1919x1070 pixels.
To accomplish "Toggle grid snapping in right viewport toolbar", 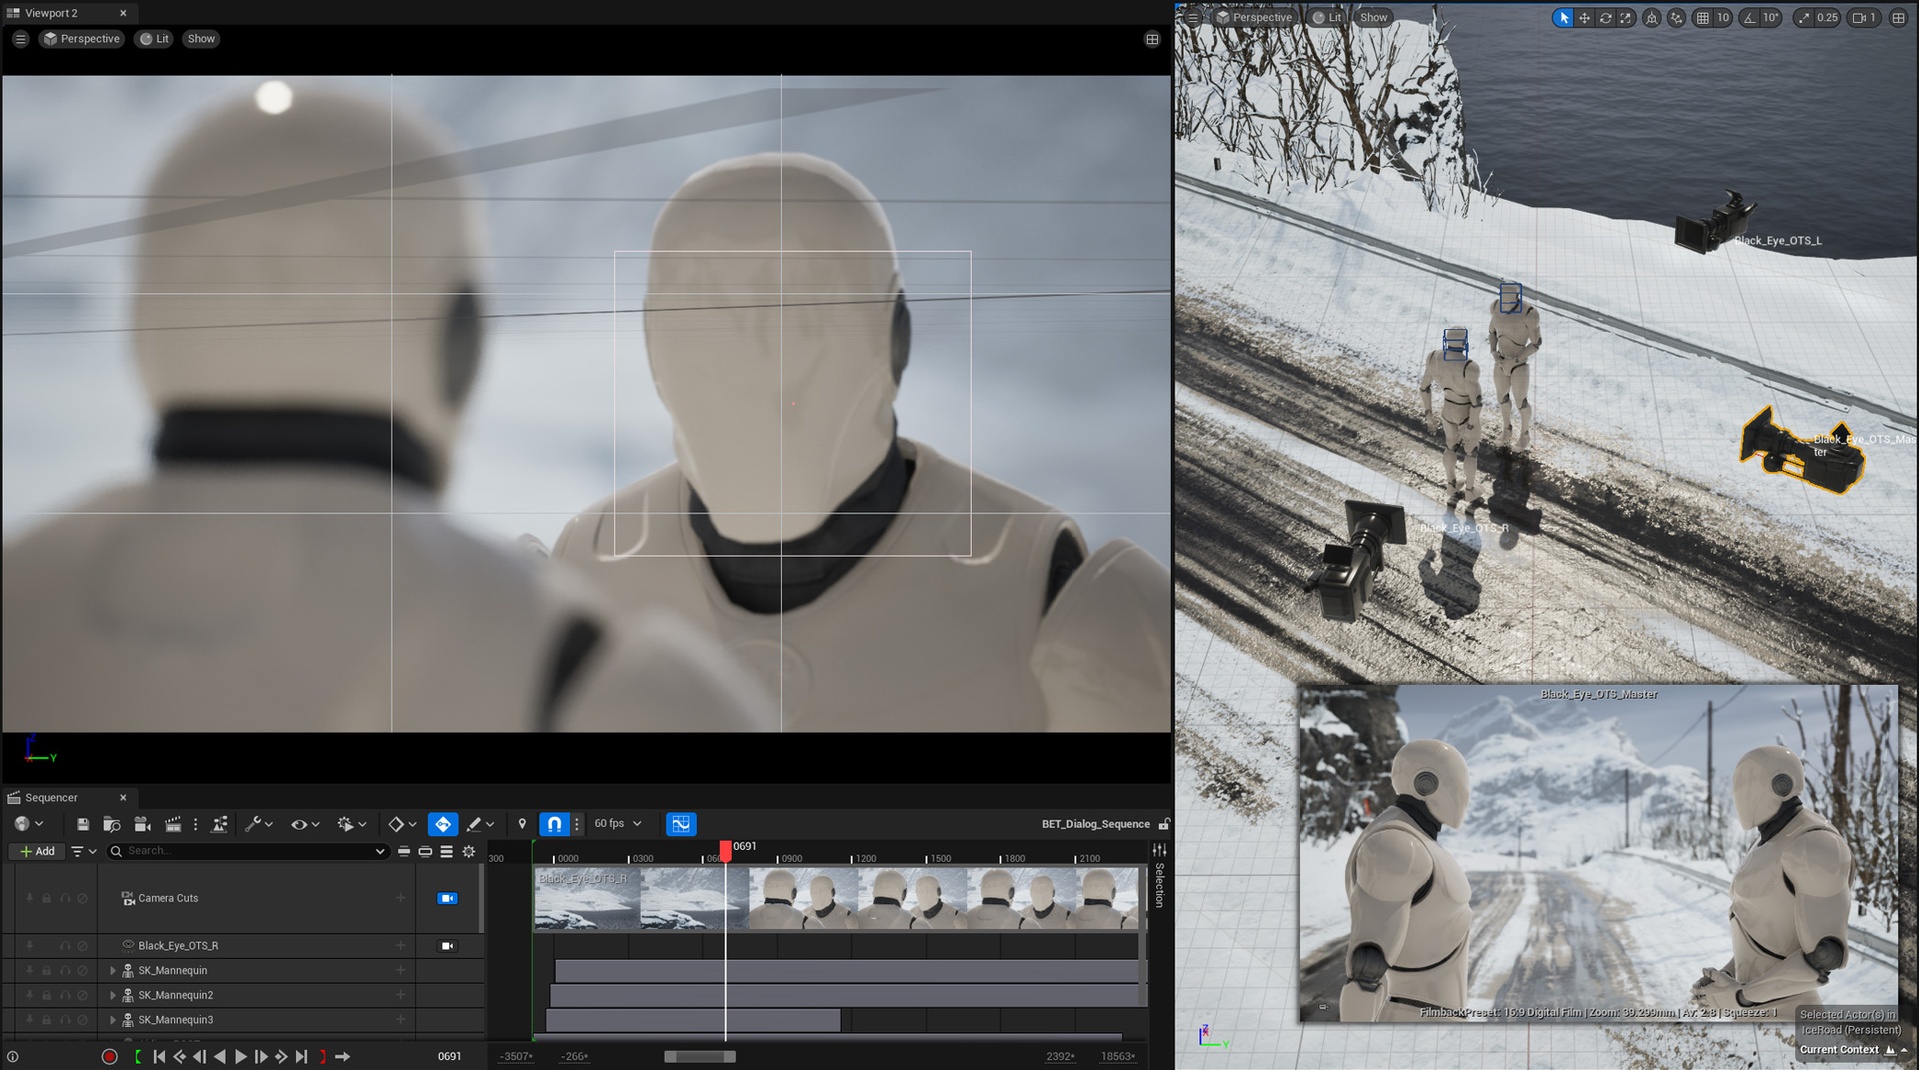I will [1702, 18].
